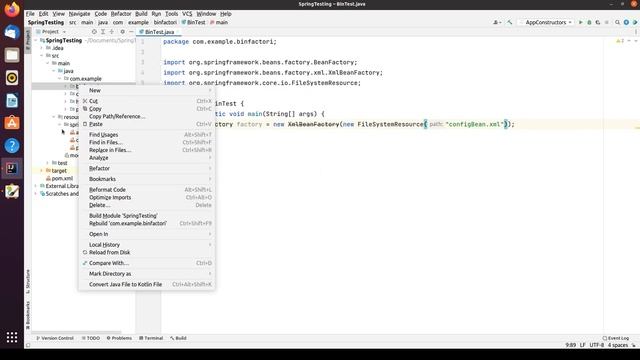The height and width of the screenshot is (360, 640).
Task: Open Help icon in the dock
Action: point(12,146)
